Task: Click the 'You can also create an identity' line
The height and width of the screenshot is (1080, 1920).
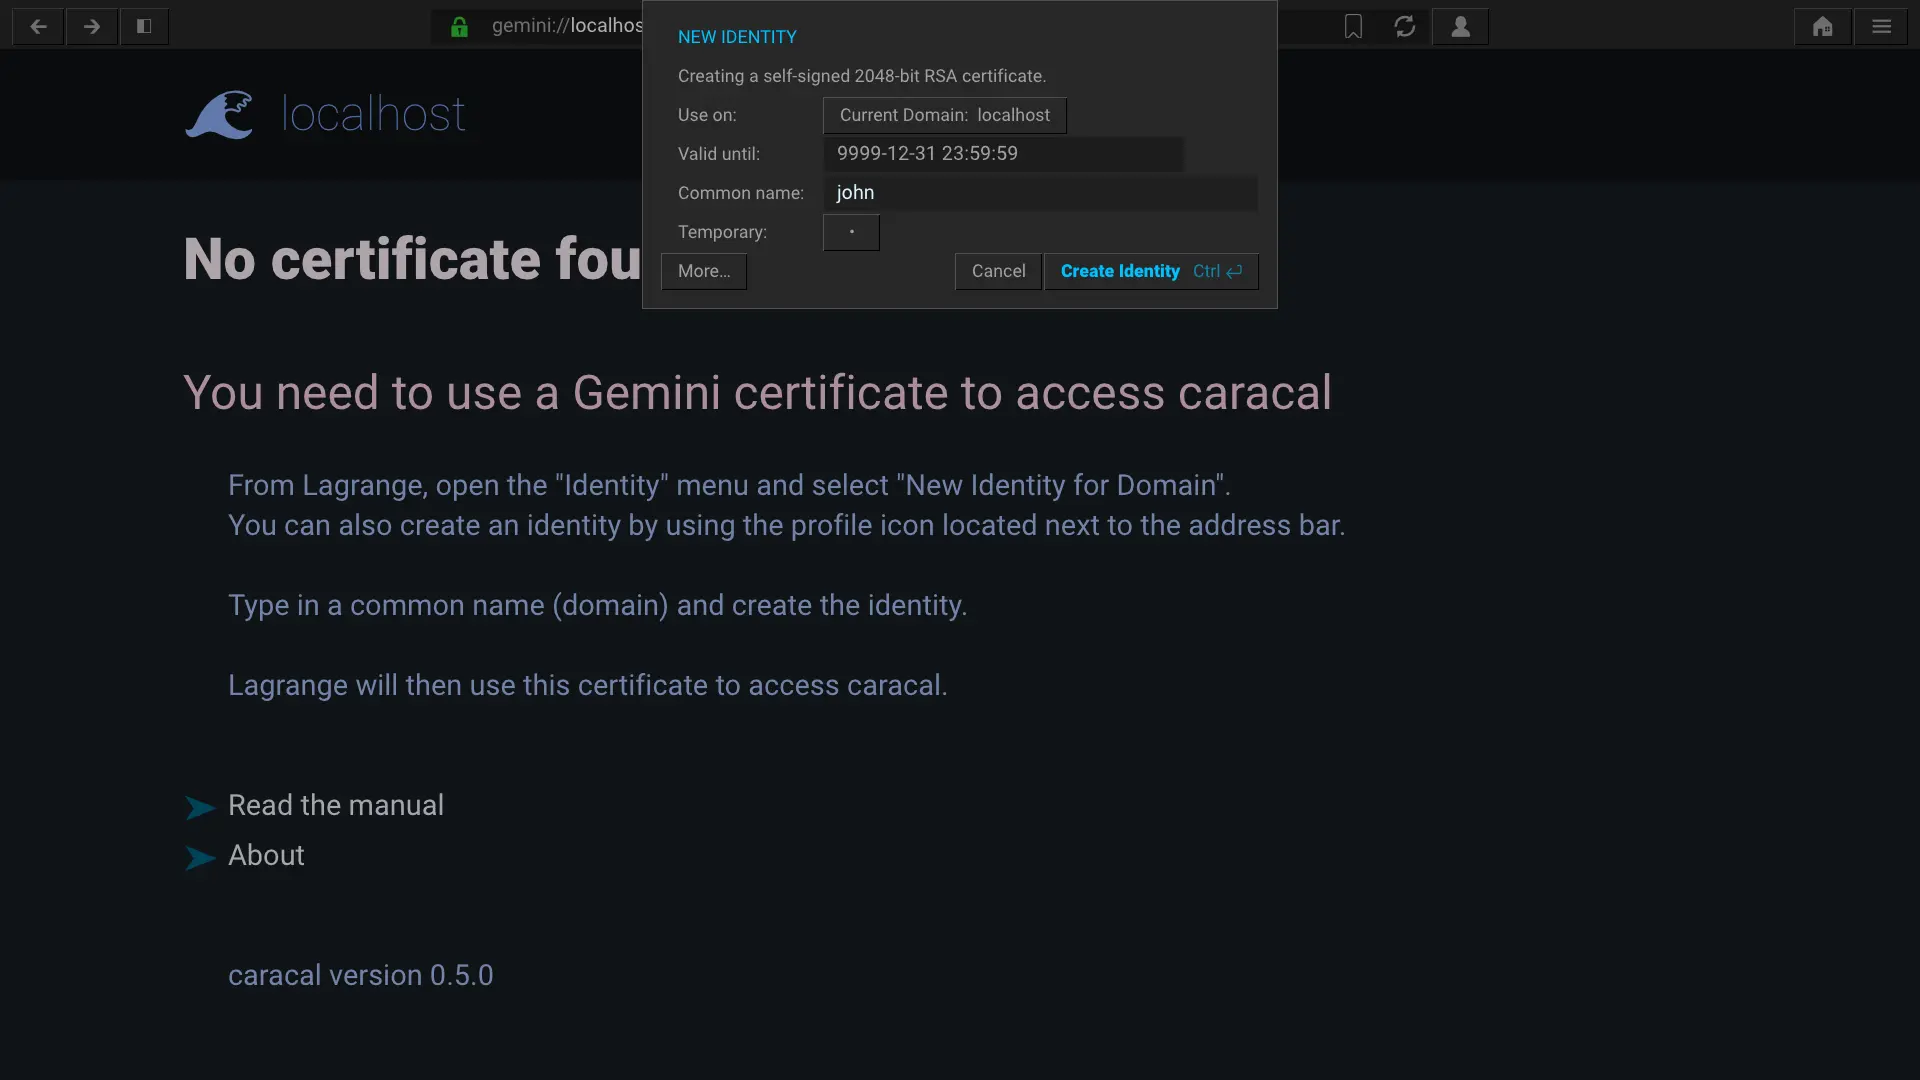Action: [x=786, y=525]
